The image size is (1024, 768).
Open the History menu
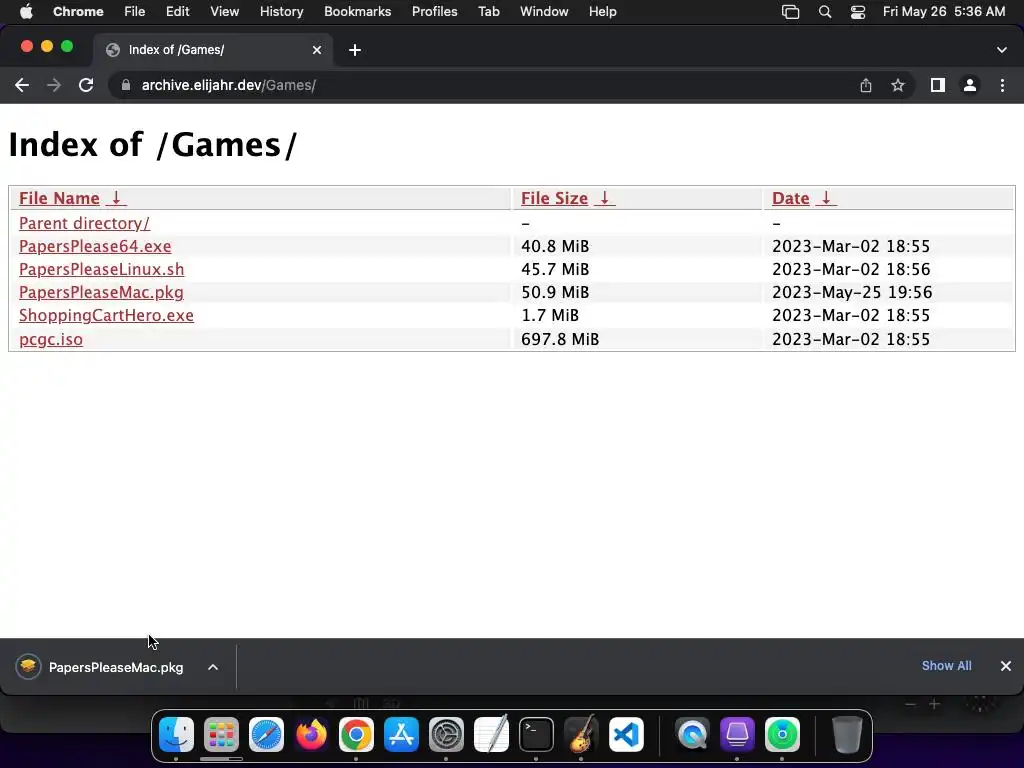(281, 12)
